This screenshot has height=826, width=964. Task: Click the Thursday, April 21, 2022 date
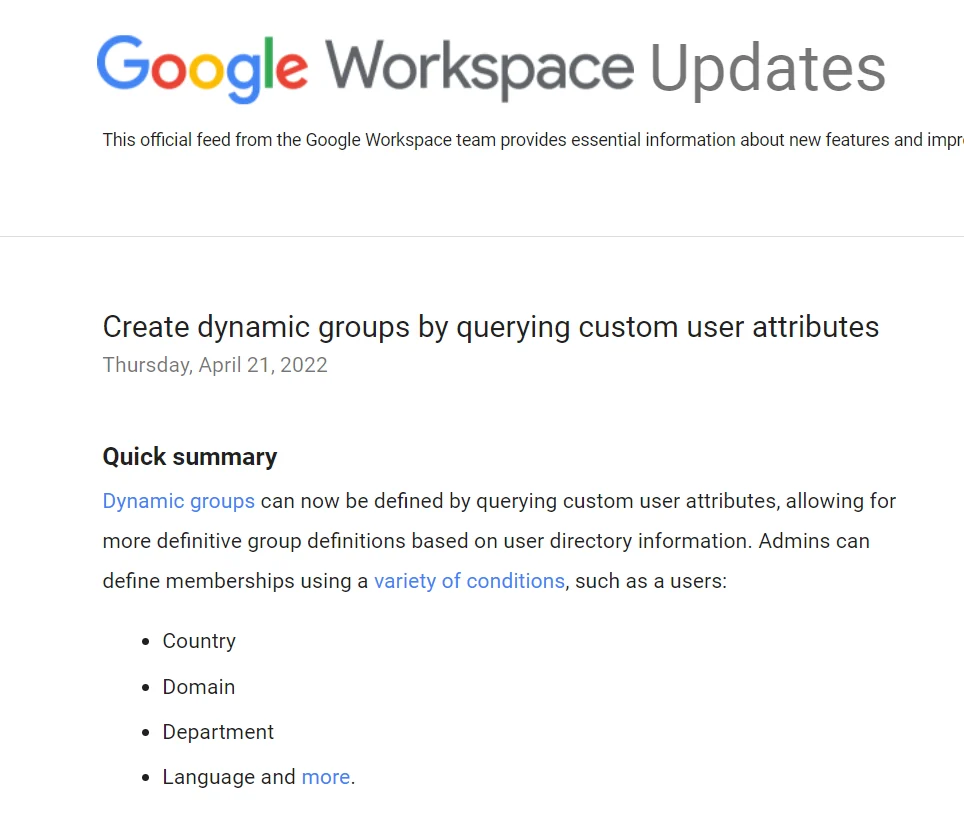click(214, 364)
